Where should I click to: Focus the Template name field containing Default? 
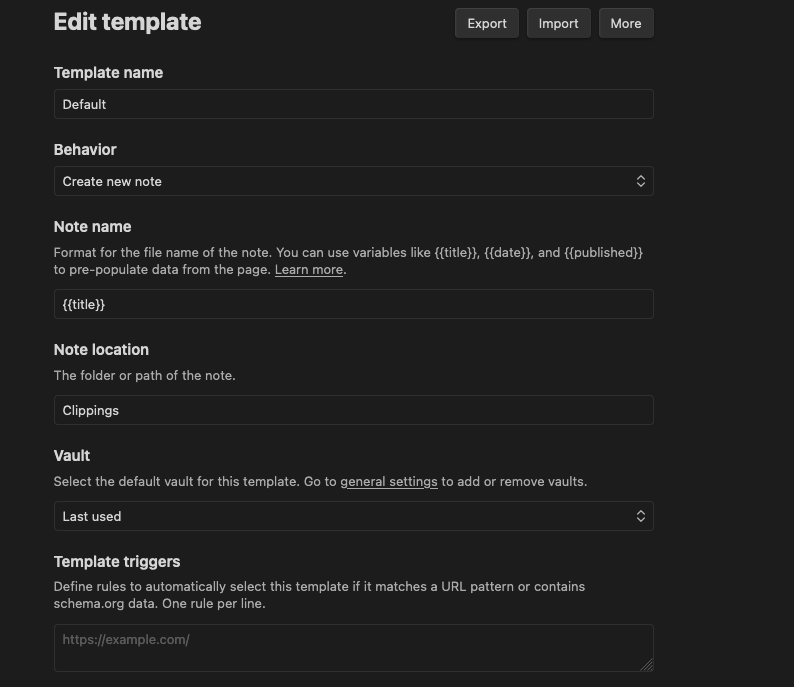pyautogui.click(x=353, y=104)
